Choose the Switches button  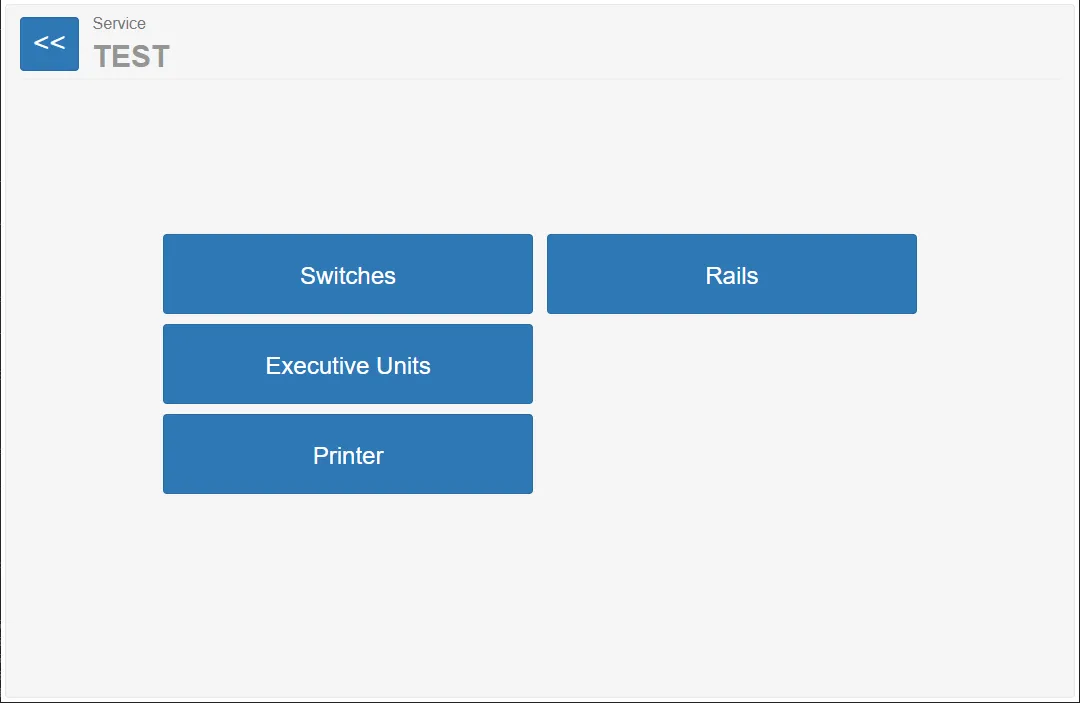point(348,274)
